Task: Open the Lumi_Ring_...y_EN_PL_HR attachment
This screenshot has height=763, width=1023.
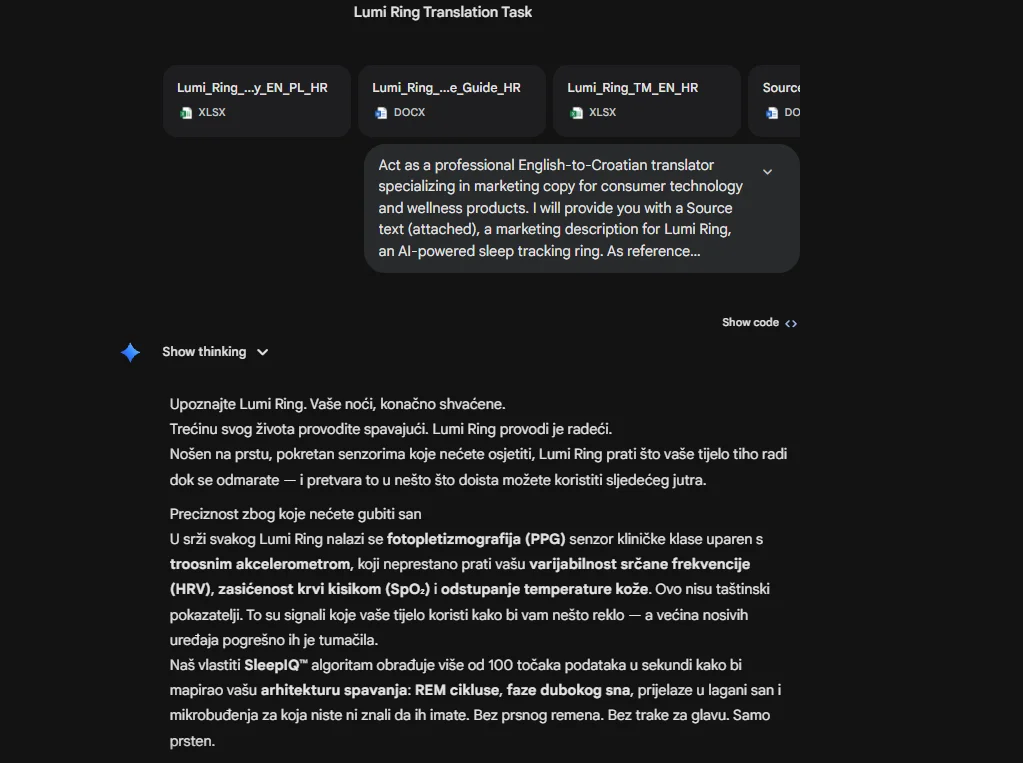Action: pyautogui.click(x=256, y=101)
